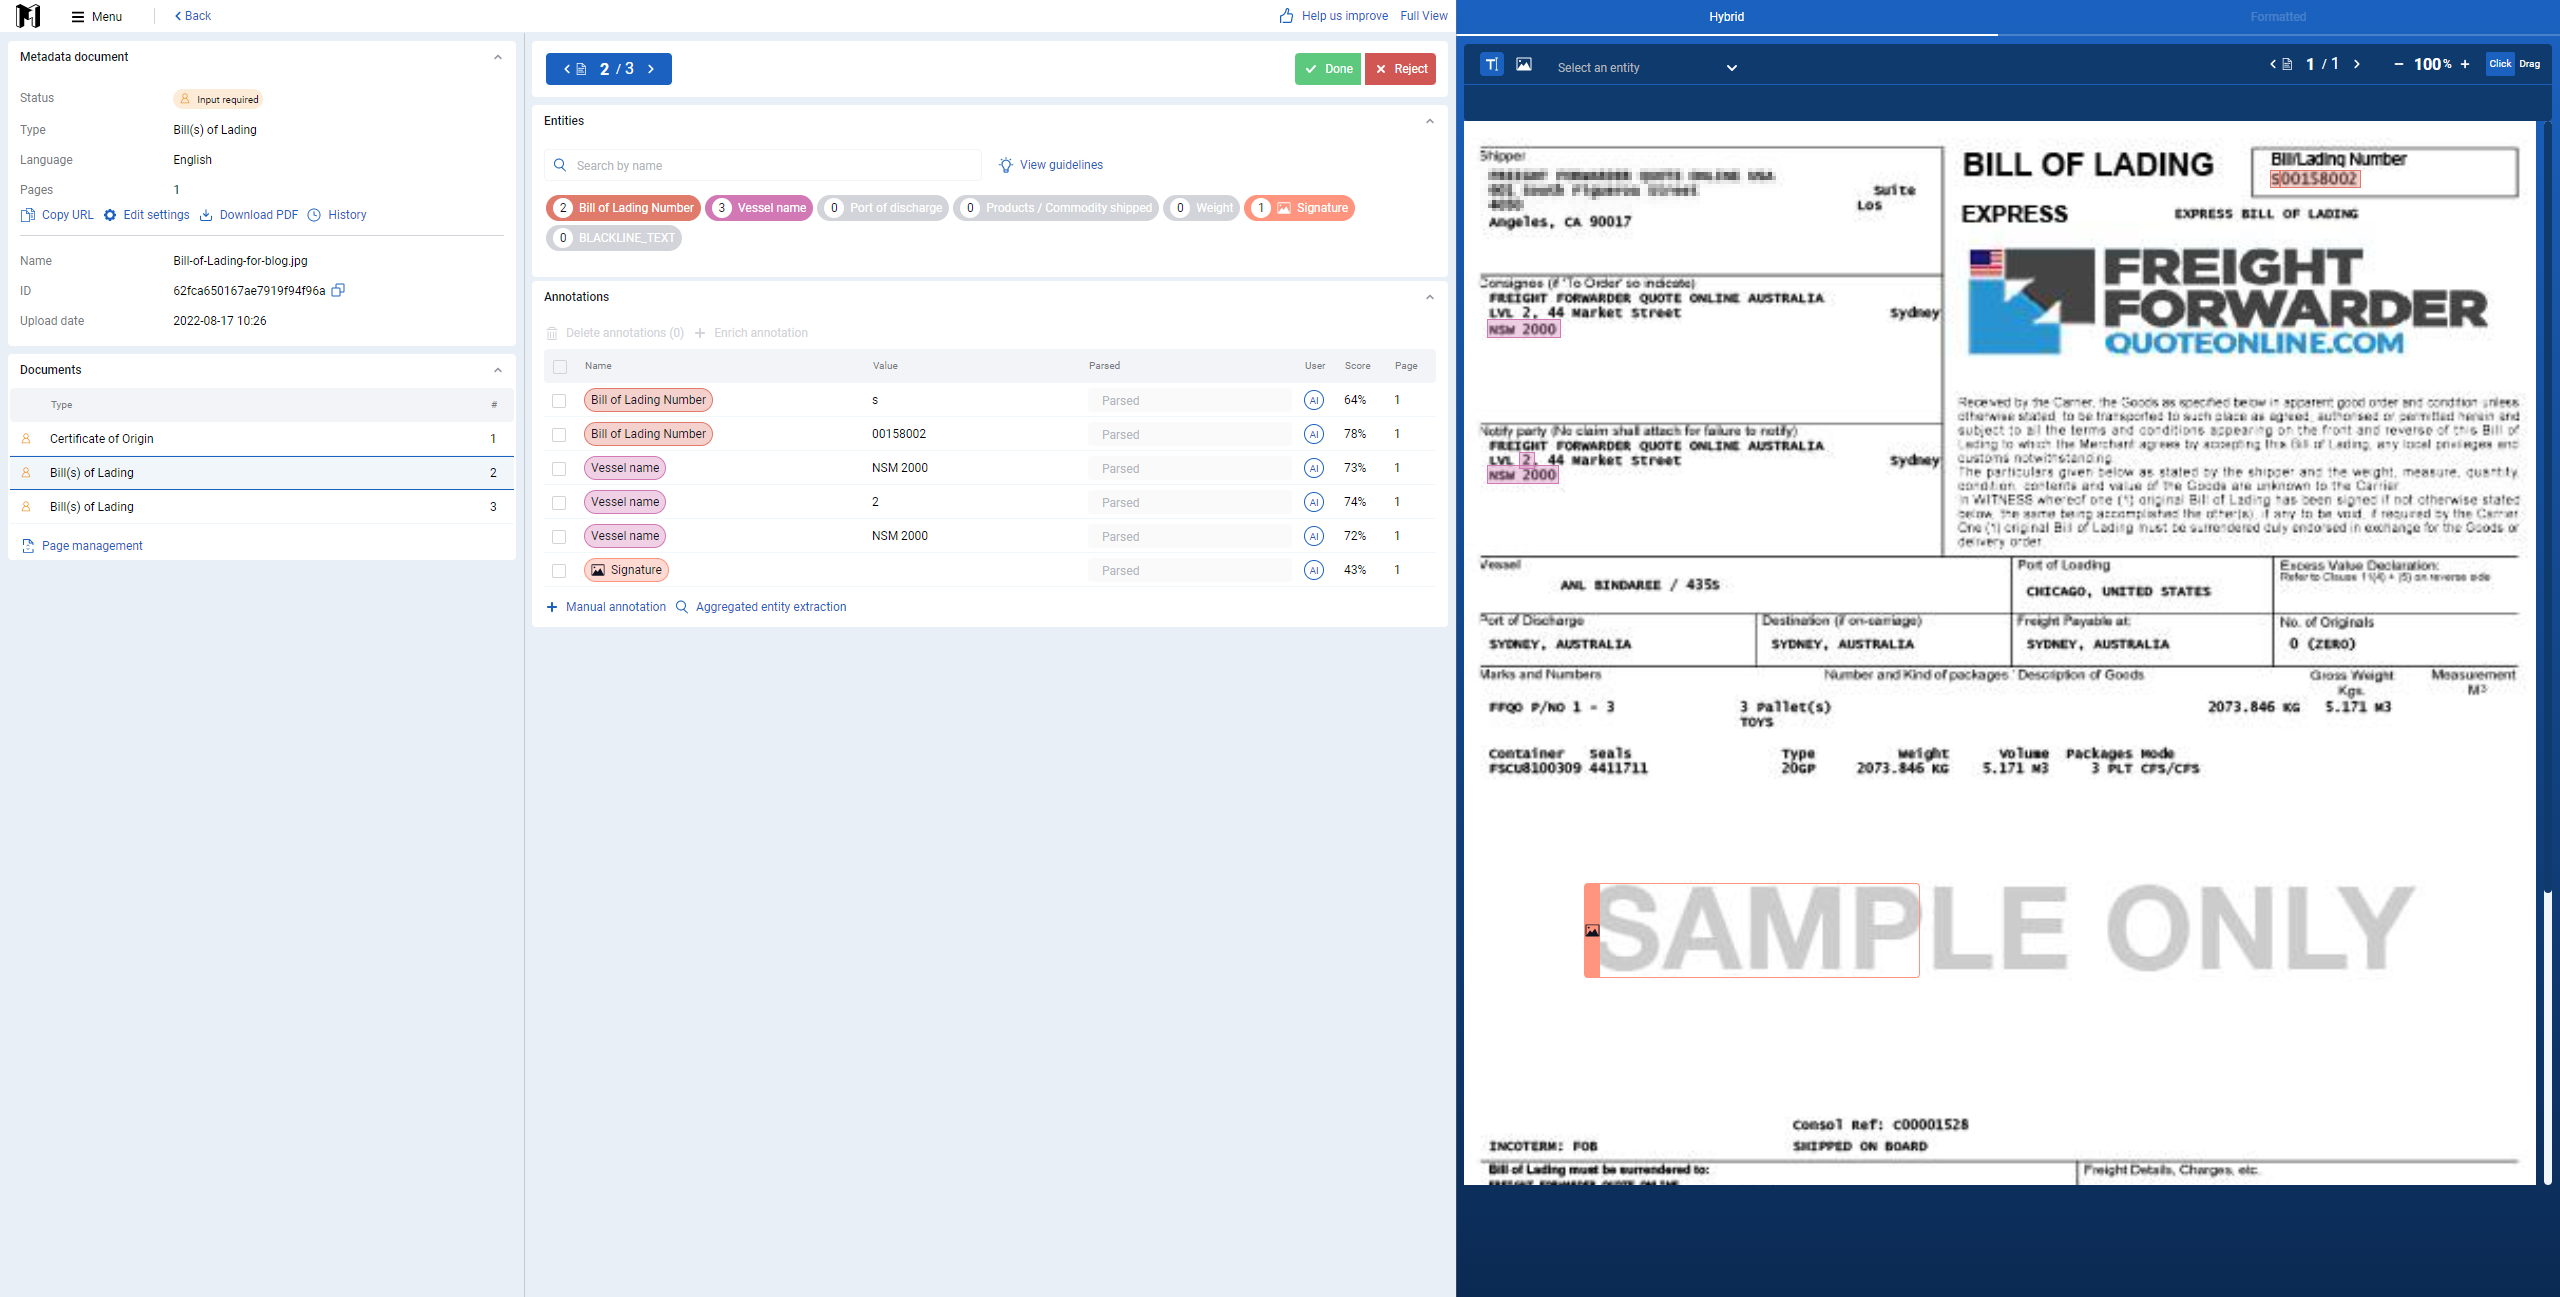Filter by Vessel name entity chip
Image resolution: width=2560 pixels, height=1297 pixels.
759,208
